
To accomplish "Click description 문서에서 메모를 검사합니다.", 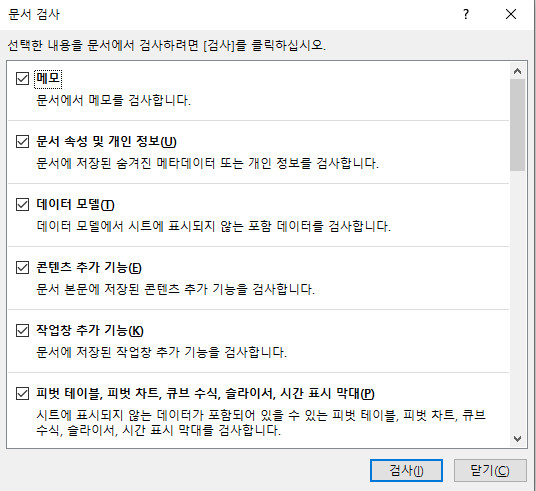I will (113, 100).
